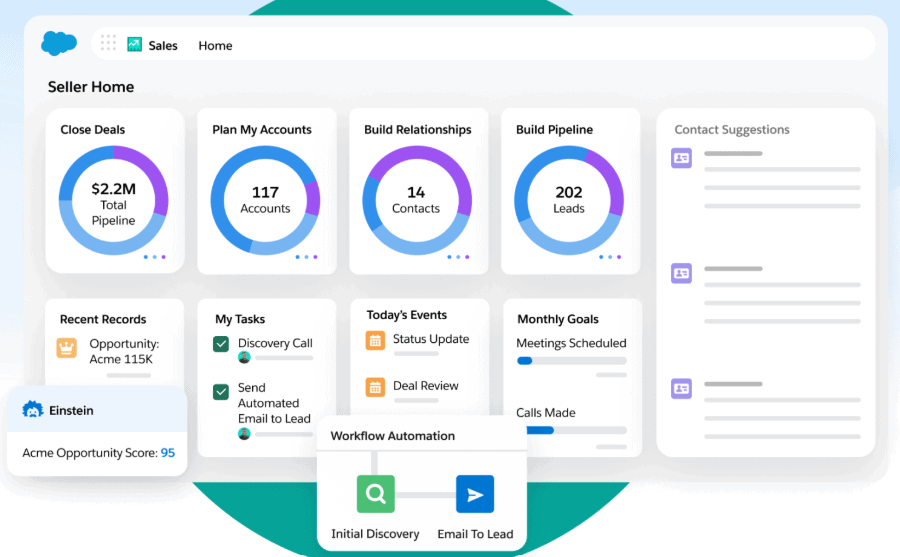This screenshot has height=557, width=900.
Task: Open the 14 Contacts donut chart
Action: pyautogui.click(x=417, y=200)
